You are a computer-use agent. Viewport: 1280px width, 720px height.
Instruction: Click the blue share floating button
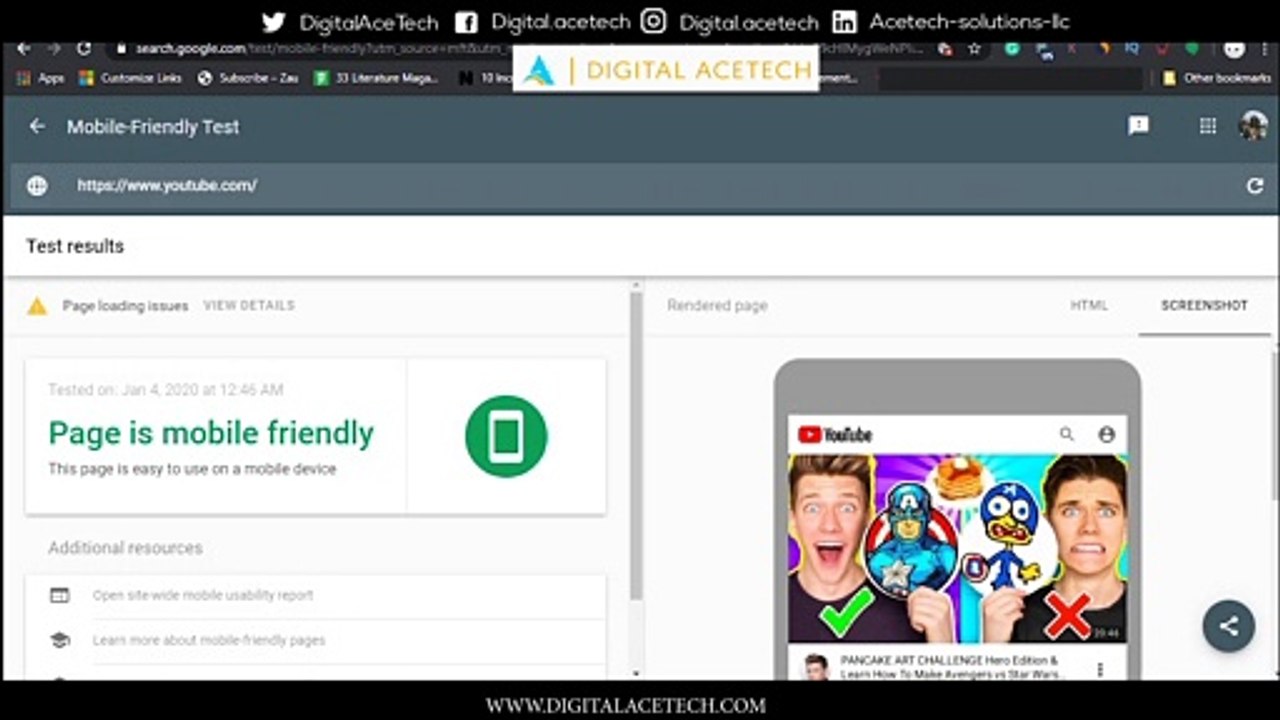point(1229,626)
